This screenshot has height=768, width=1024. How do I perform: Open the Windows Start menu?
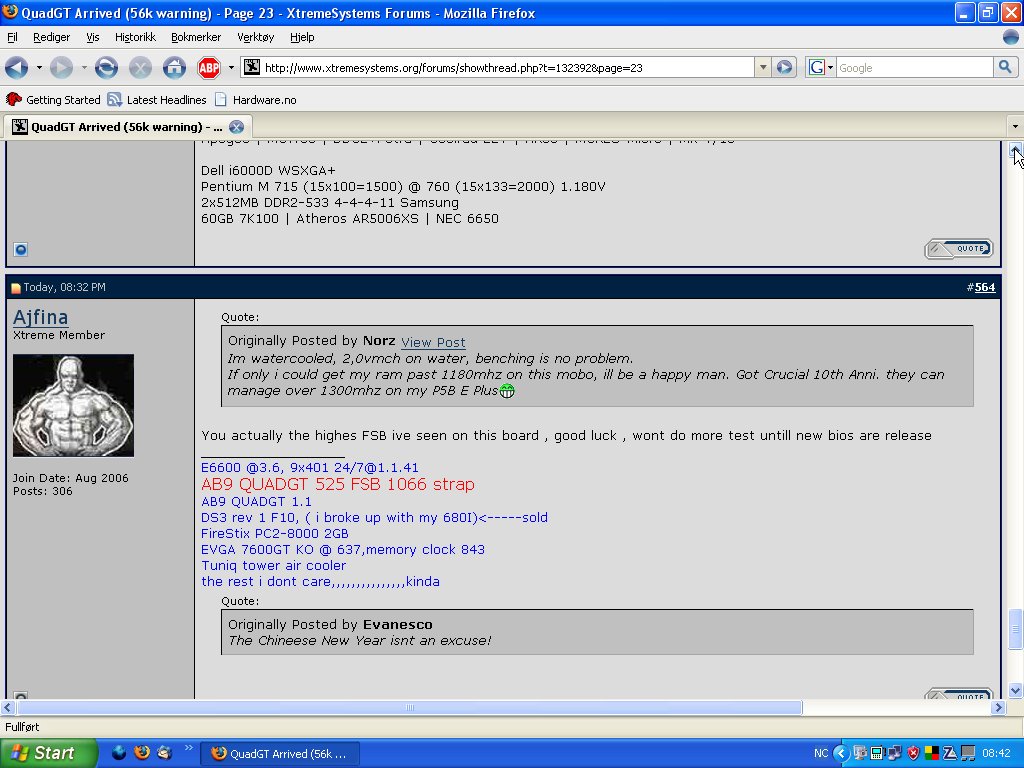[x=48, y=753]
